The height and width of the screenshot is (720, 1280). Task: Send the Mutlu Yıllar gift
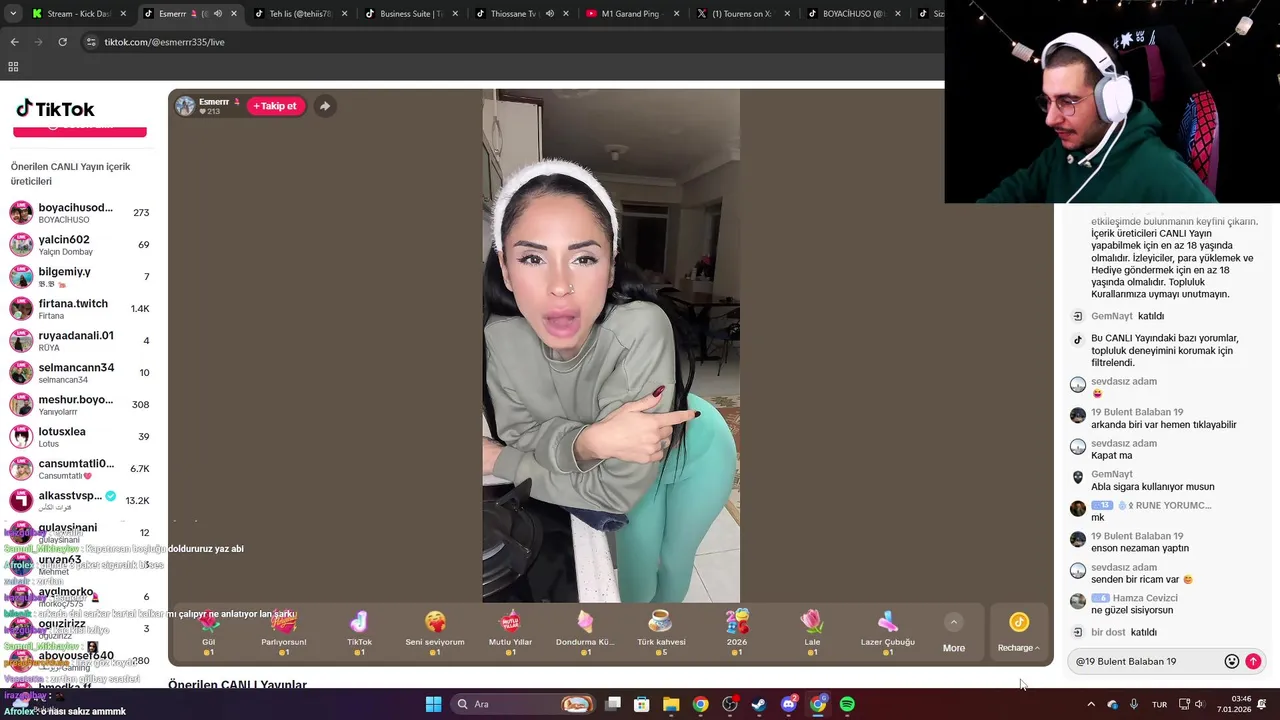[x=510, y=630]
